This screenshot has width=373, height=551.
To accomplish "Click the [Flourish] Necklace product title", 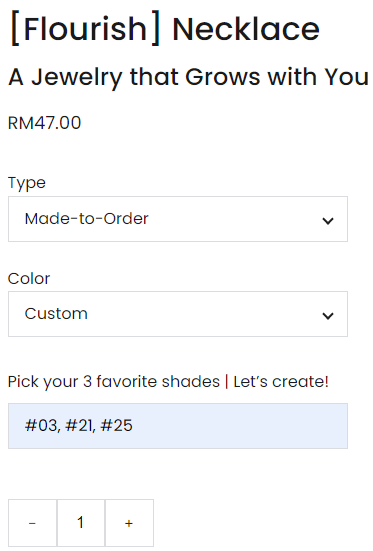I will 165,29.
